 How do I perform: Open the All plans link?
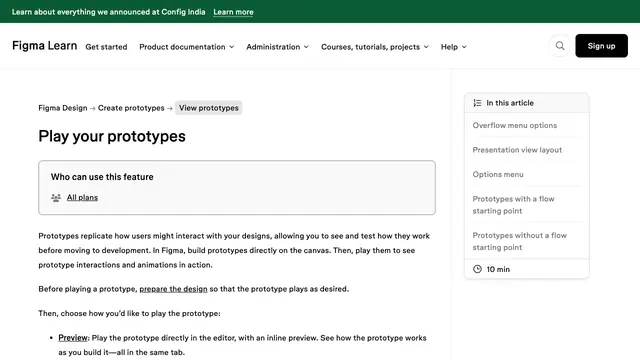[x=82, y=198]
